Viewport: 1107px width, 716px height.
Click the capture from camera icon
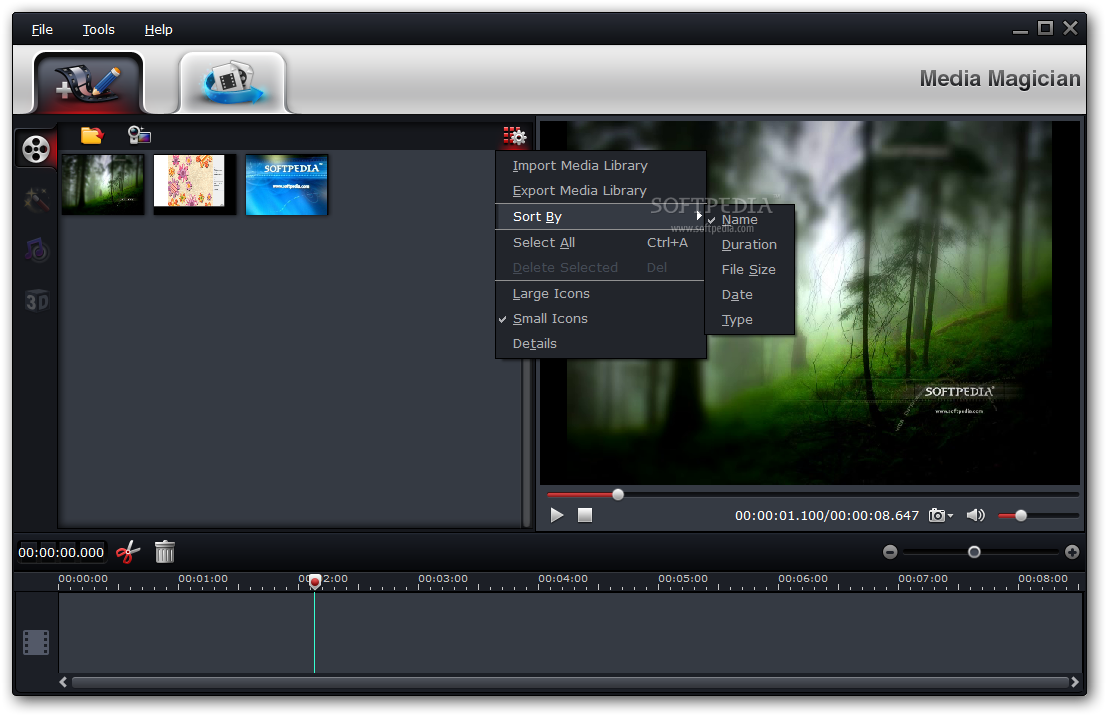pyautogui.click(x=139, y=135)
